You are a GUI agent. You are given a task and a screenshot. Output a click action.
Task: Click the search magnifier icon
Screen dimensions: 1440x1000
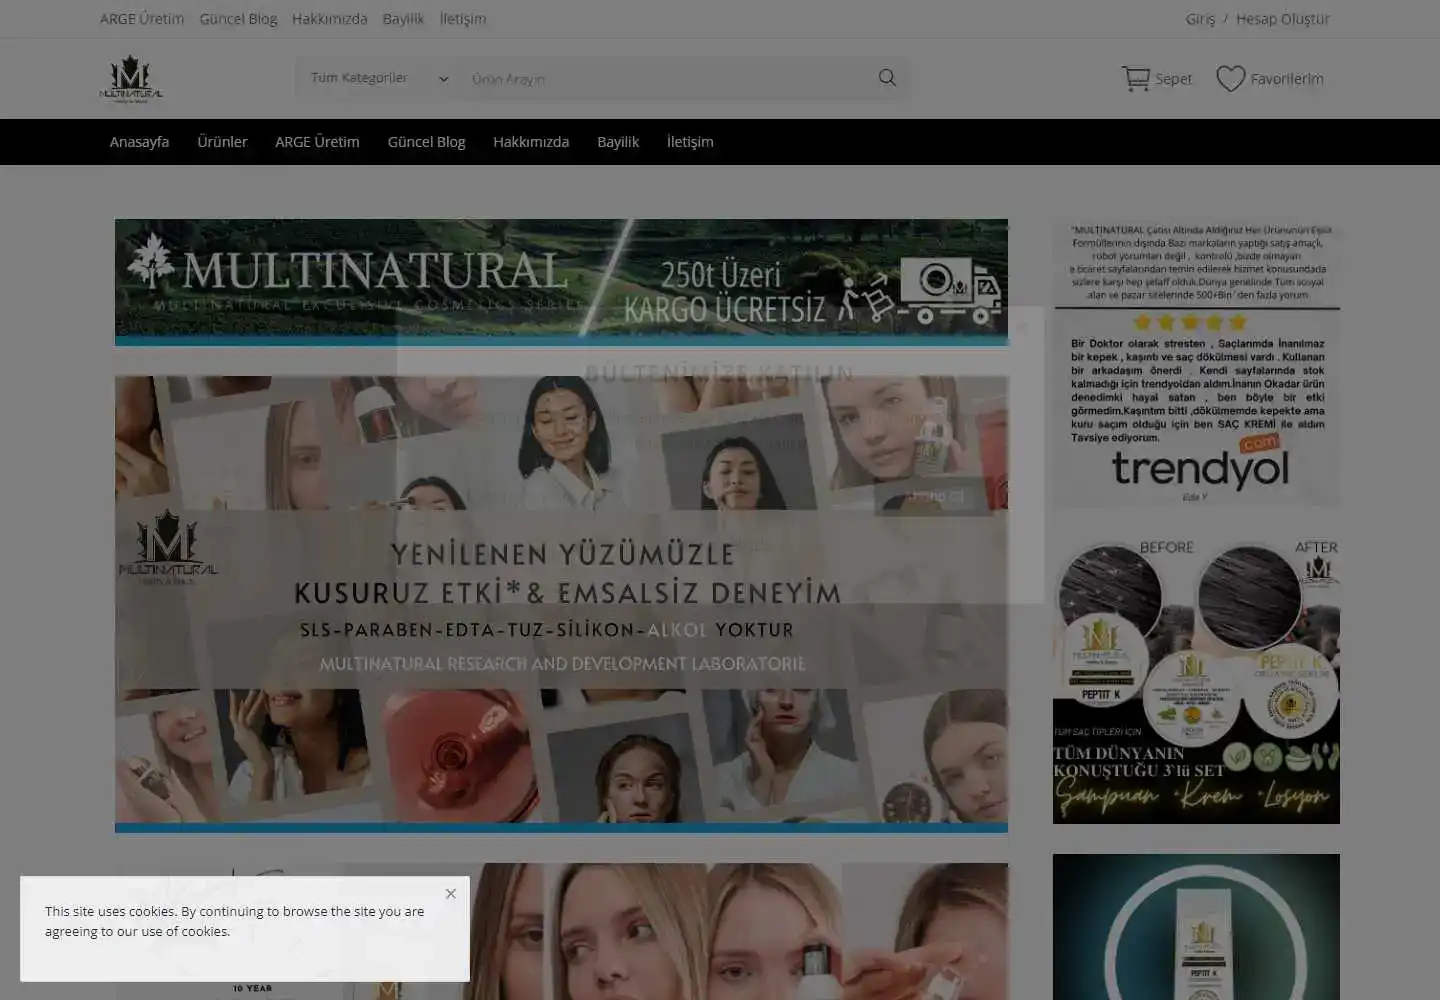(x=887, y=78)
